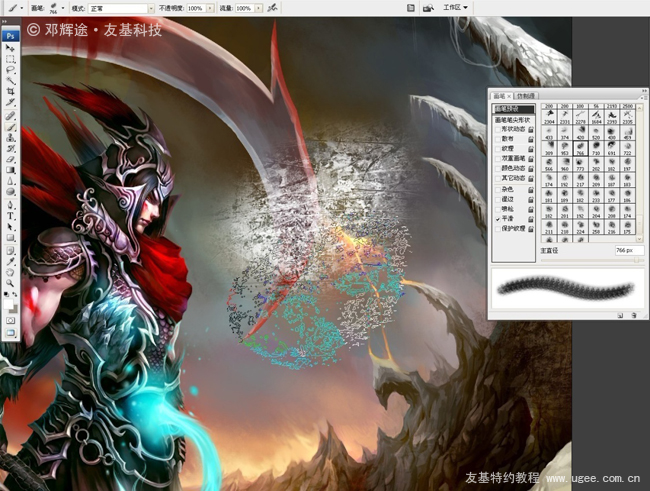Create new brush preset icon

[620, 316]
